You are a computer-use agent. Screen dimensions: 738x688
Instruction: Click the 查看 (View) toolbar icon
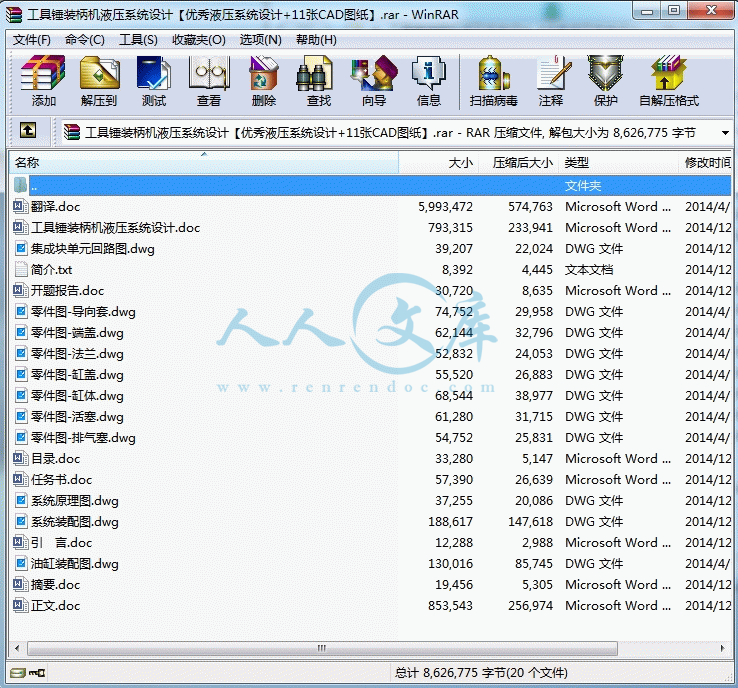pyautogui.click(x=209, y=73)
